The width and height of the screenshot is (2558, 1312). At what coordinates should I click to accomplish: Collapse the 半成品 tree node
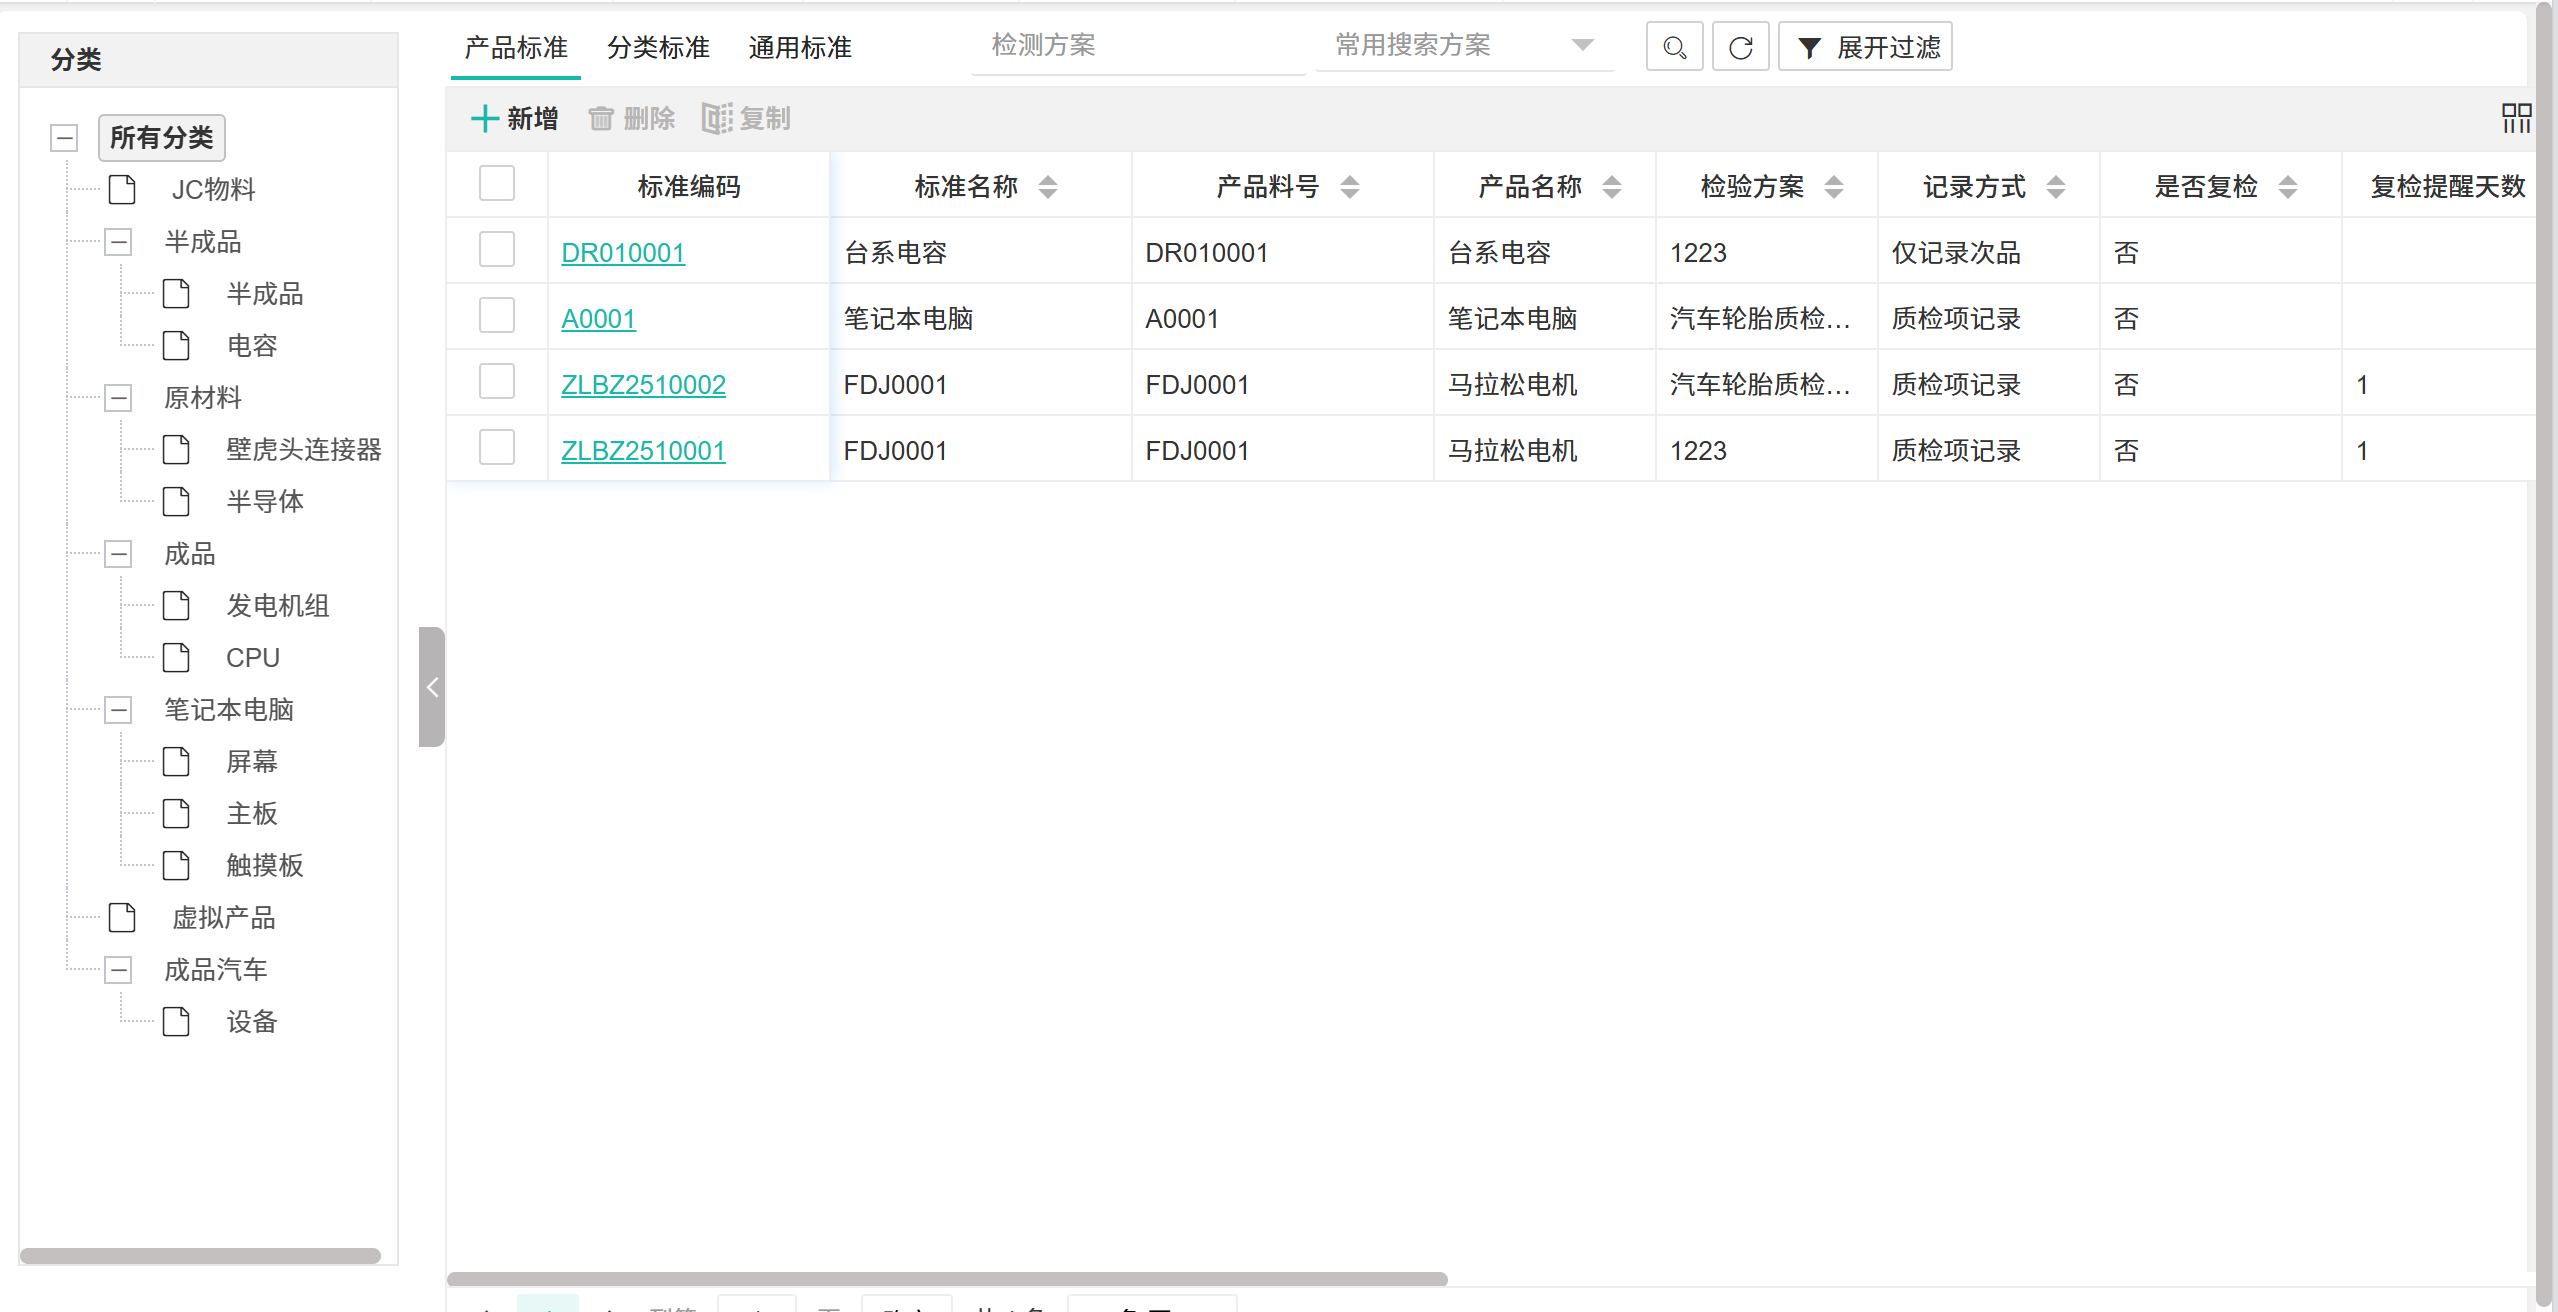[118, 242]
